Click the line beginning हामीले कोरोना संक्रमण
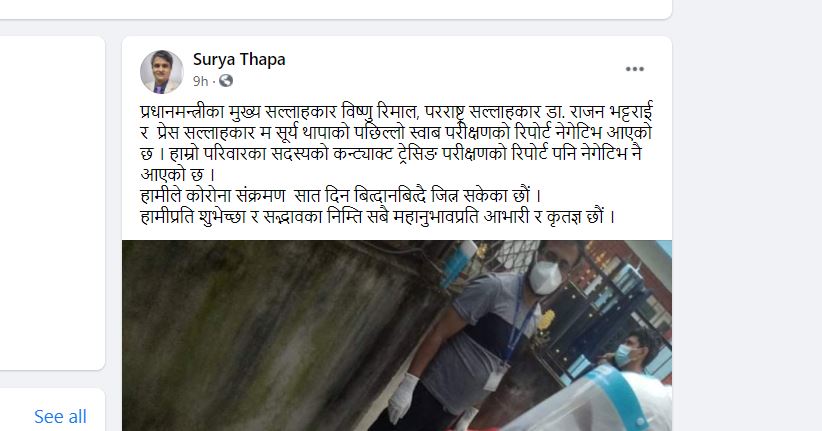Viewport: 822px width, 431px height. pyautogui.click(x=341, y=196)
